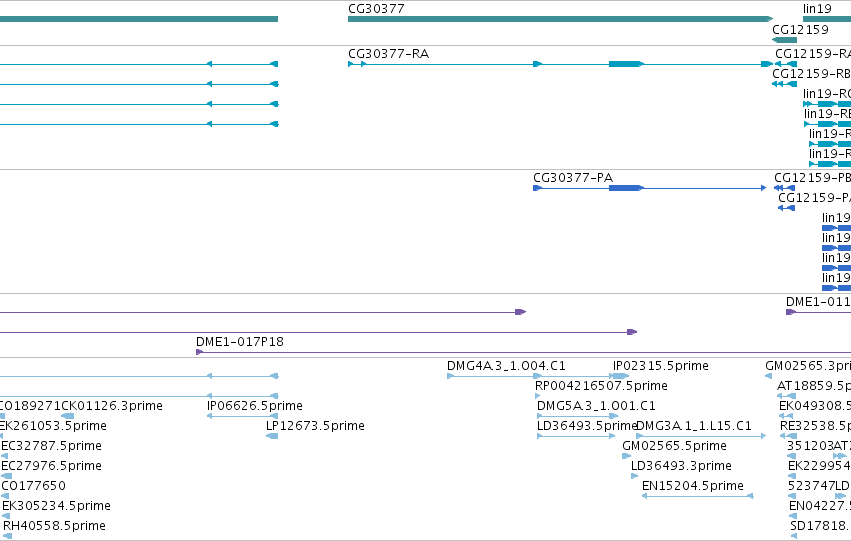Click the lin19 gene label at top
Screen dimensions: 851x541
coord(817,9)
